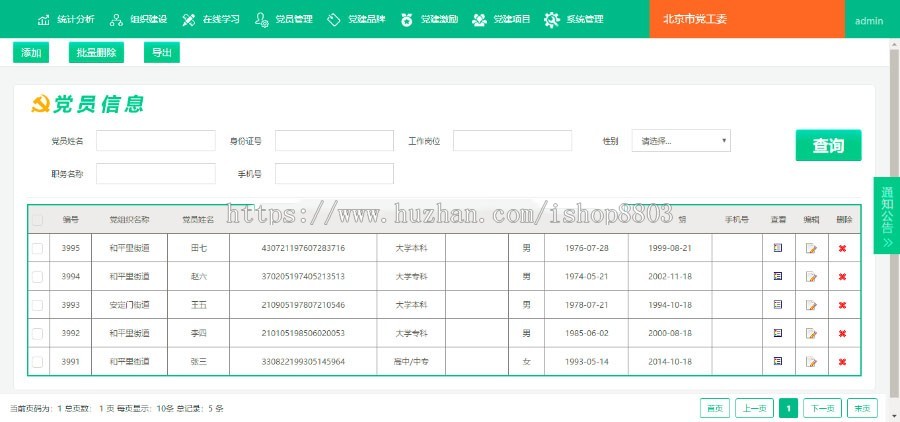Edit icon for member 3994 赵六
Screen dimensions: 900x422
[x=811, y=277]
